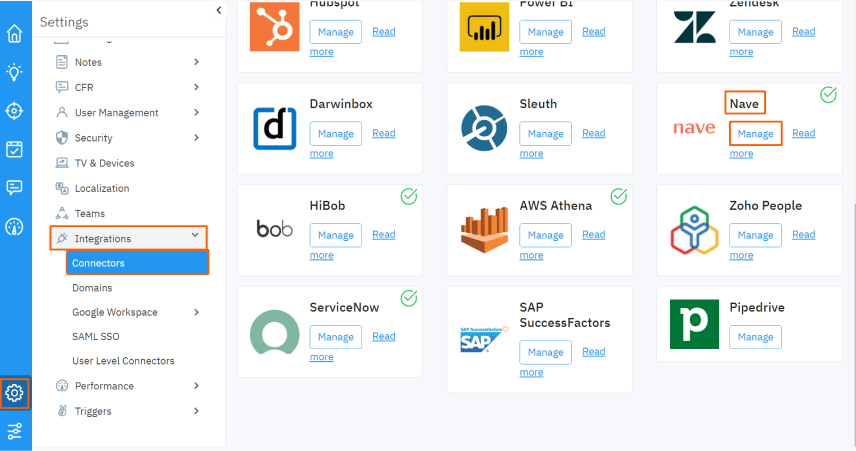Click the AWS Athena connected checkmark

pos(619,196)
